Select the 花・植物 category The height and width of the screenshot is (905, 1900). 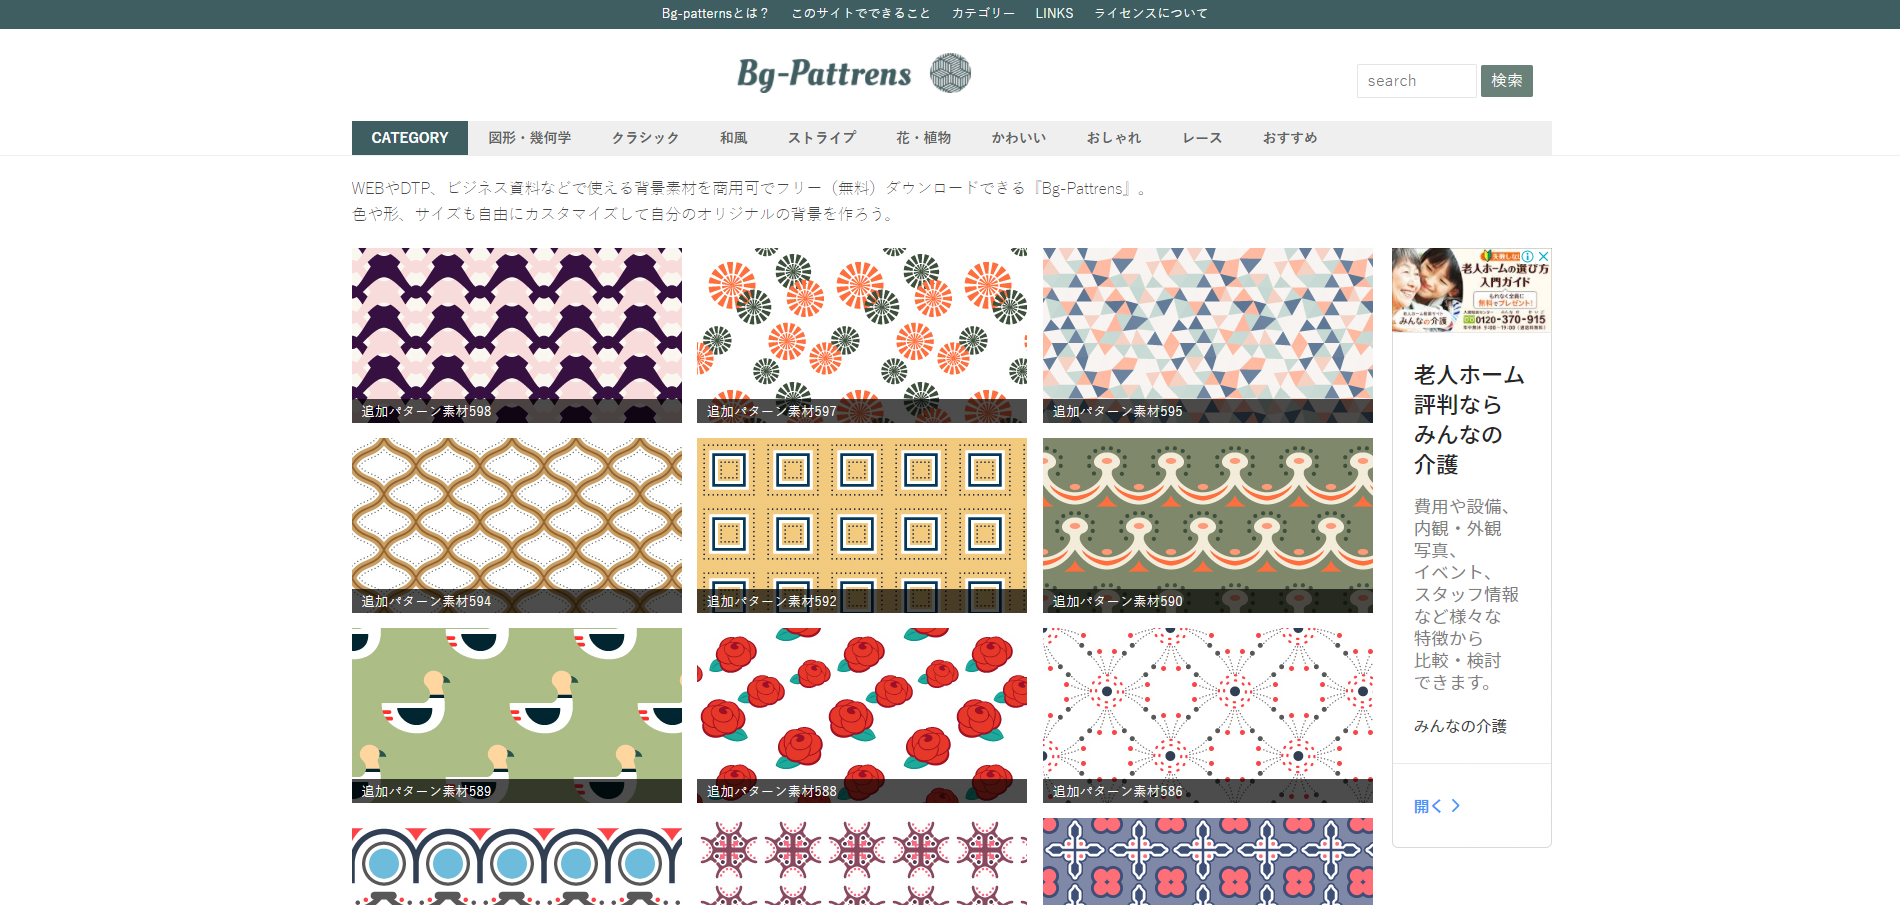pyautogui.click(x=923, y=138)
